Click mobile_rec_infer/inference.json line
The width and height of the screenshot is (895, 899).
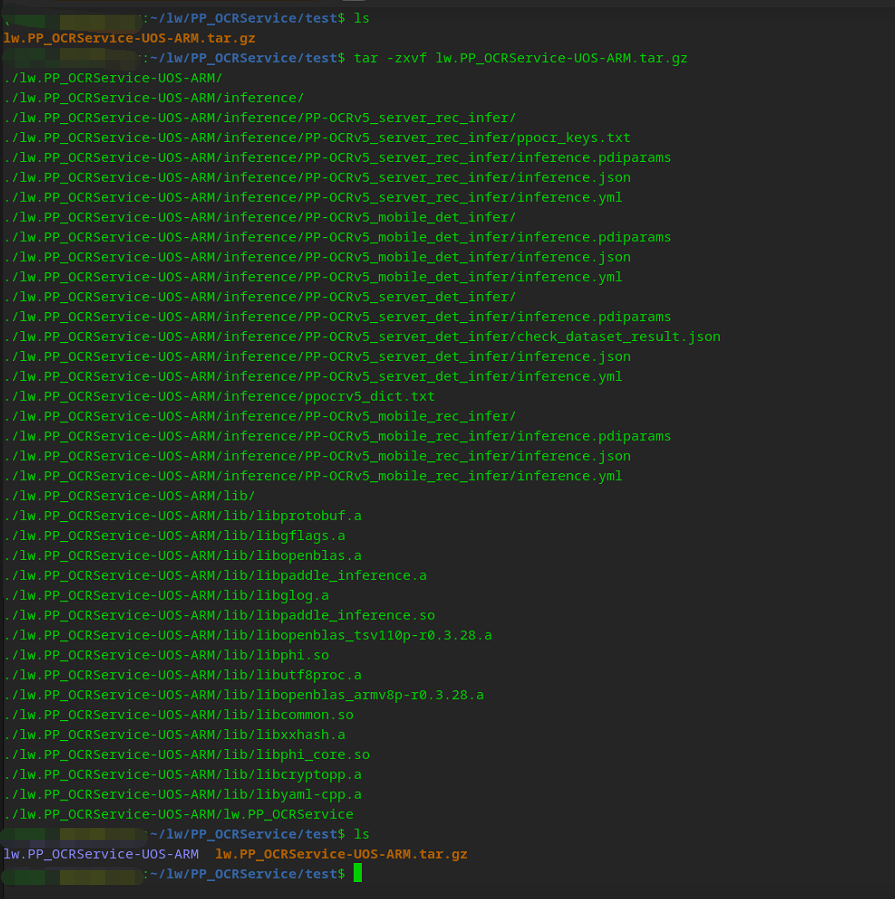tap(317, 456)
